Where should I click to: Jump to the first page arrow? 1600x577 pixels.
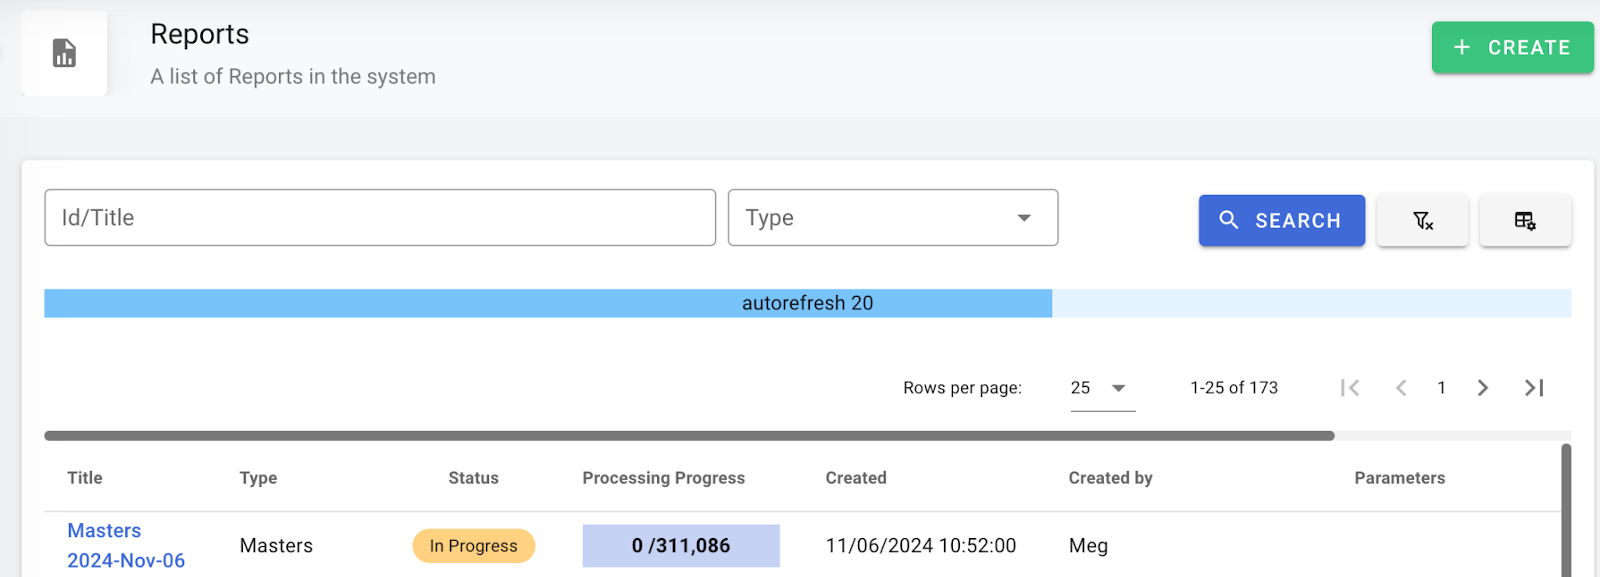pos(1350,388)
